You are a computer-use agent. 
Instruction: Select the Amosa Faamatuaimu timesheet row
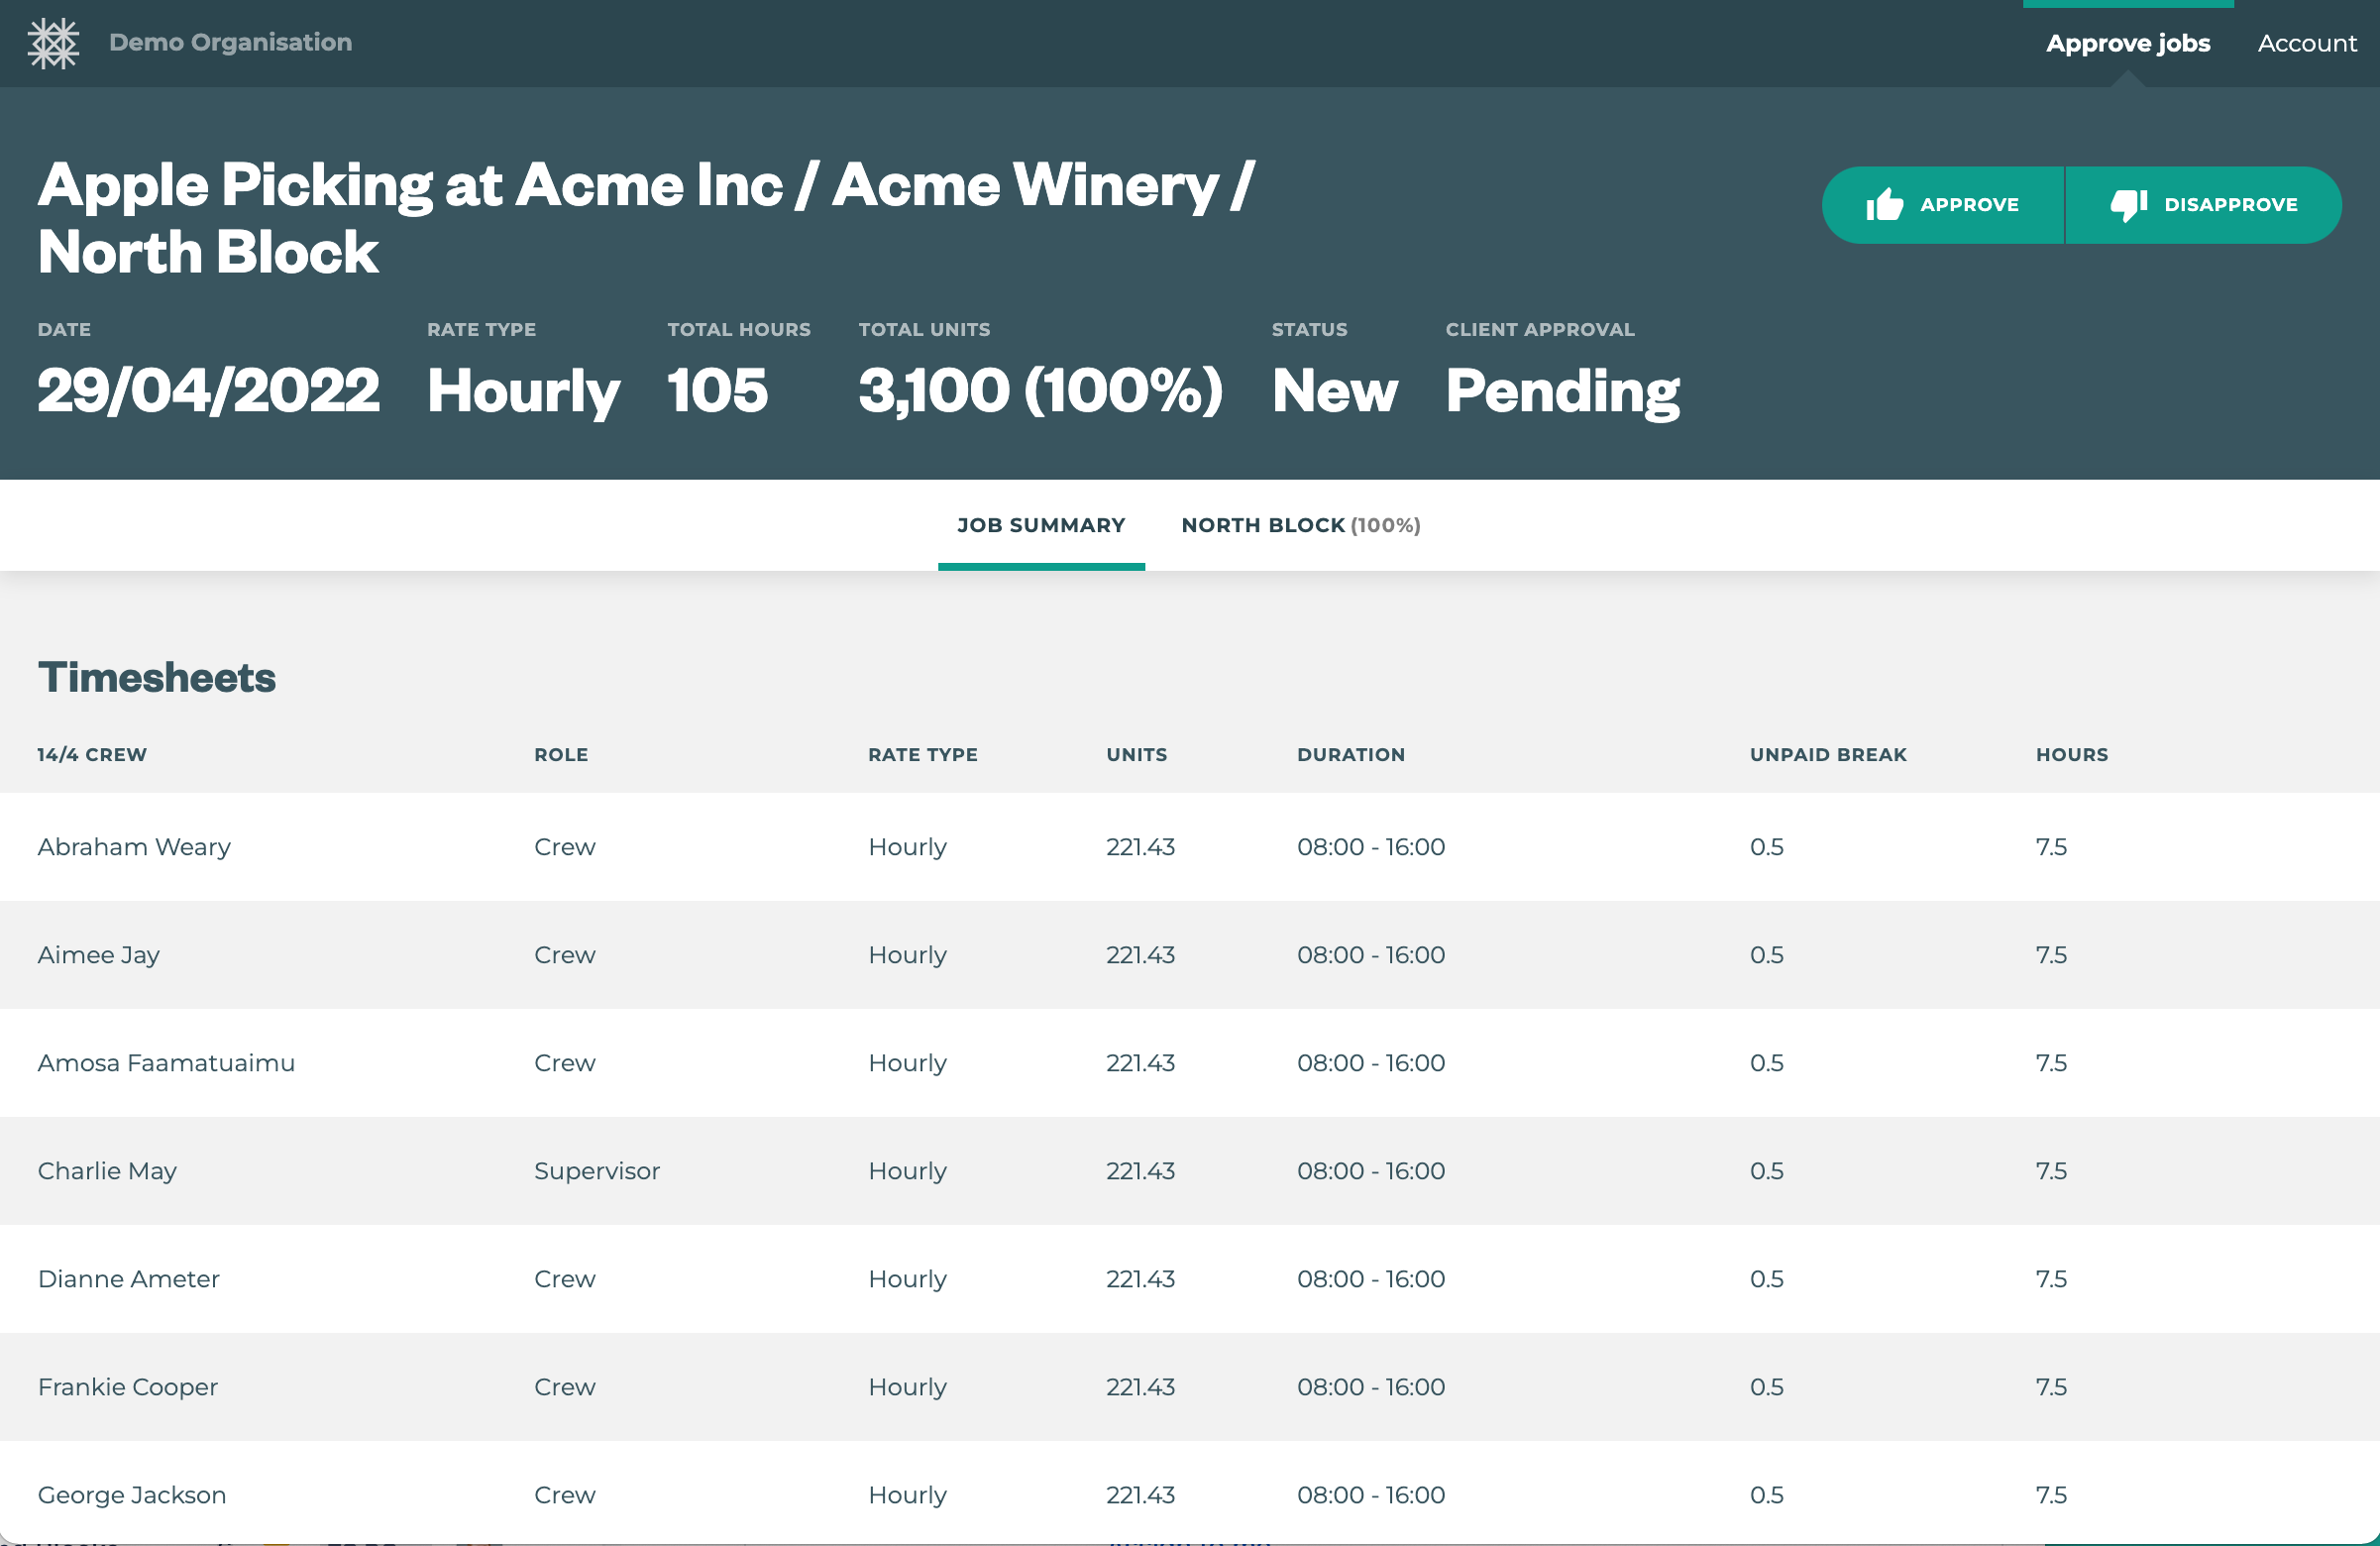point(166,1063)
